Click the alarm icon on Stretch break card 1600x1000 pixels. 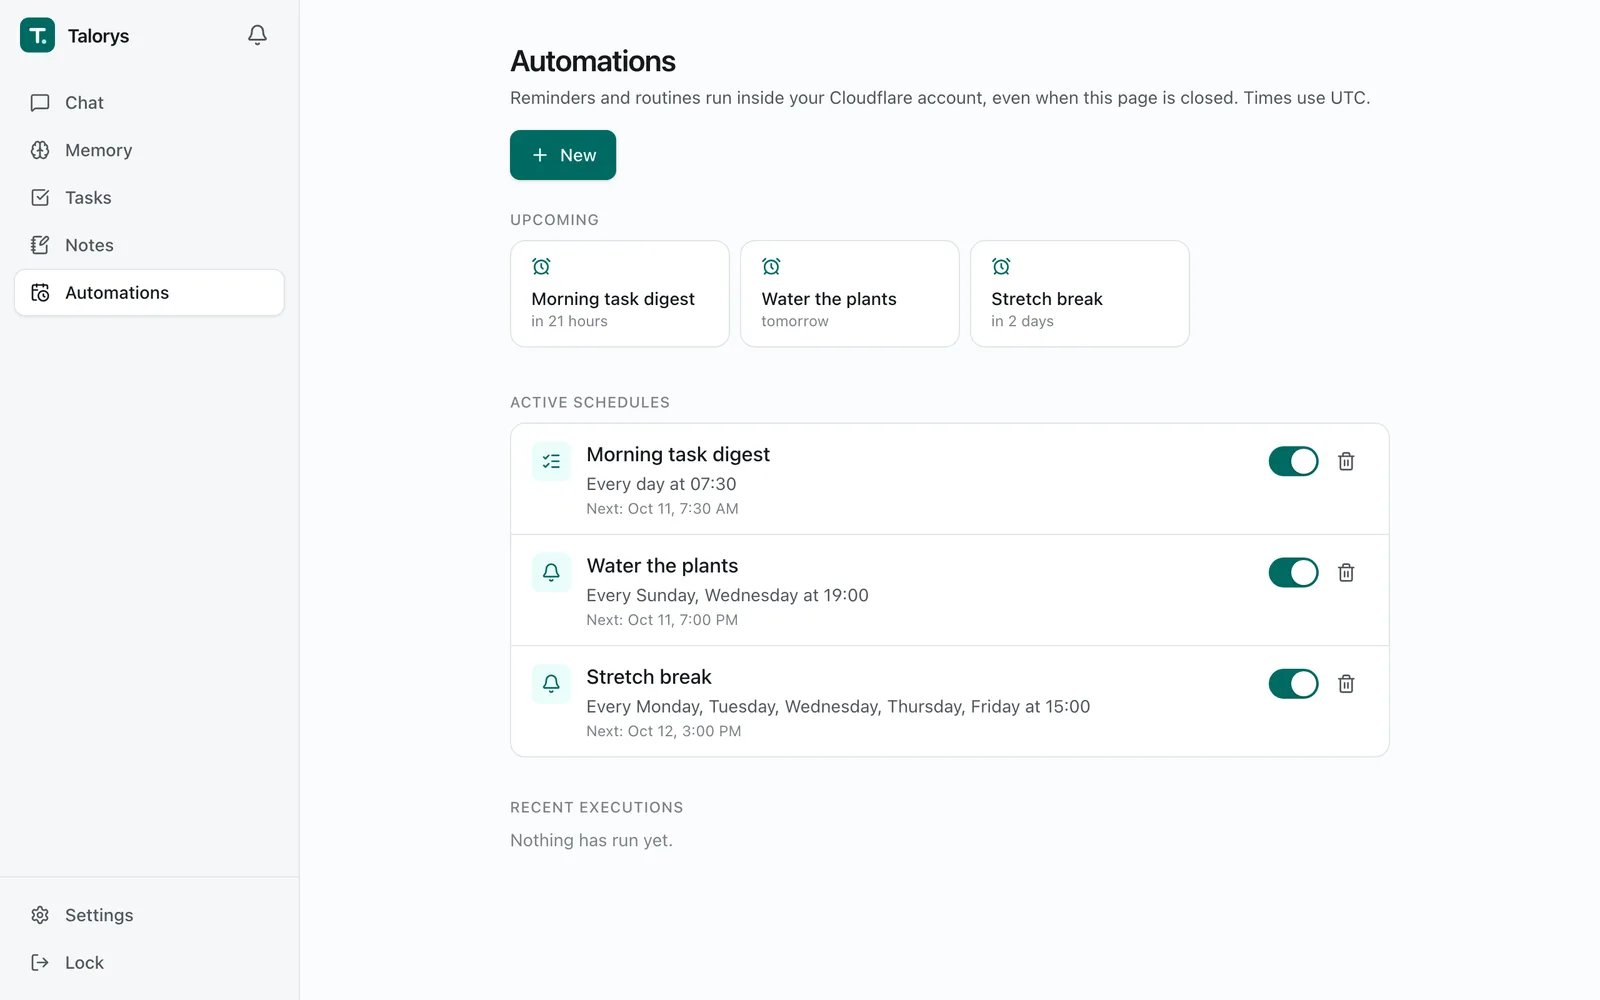(1001, 266)
